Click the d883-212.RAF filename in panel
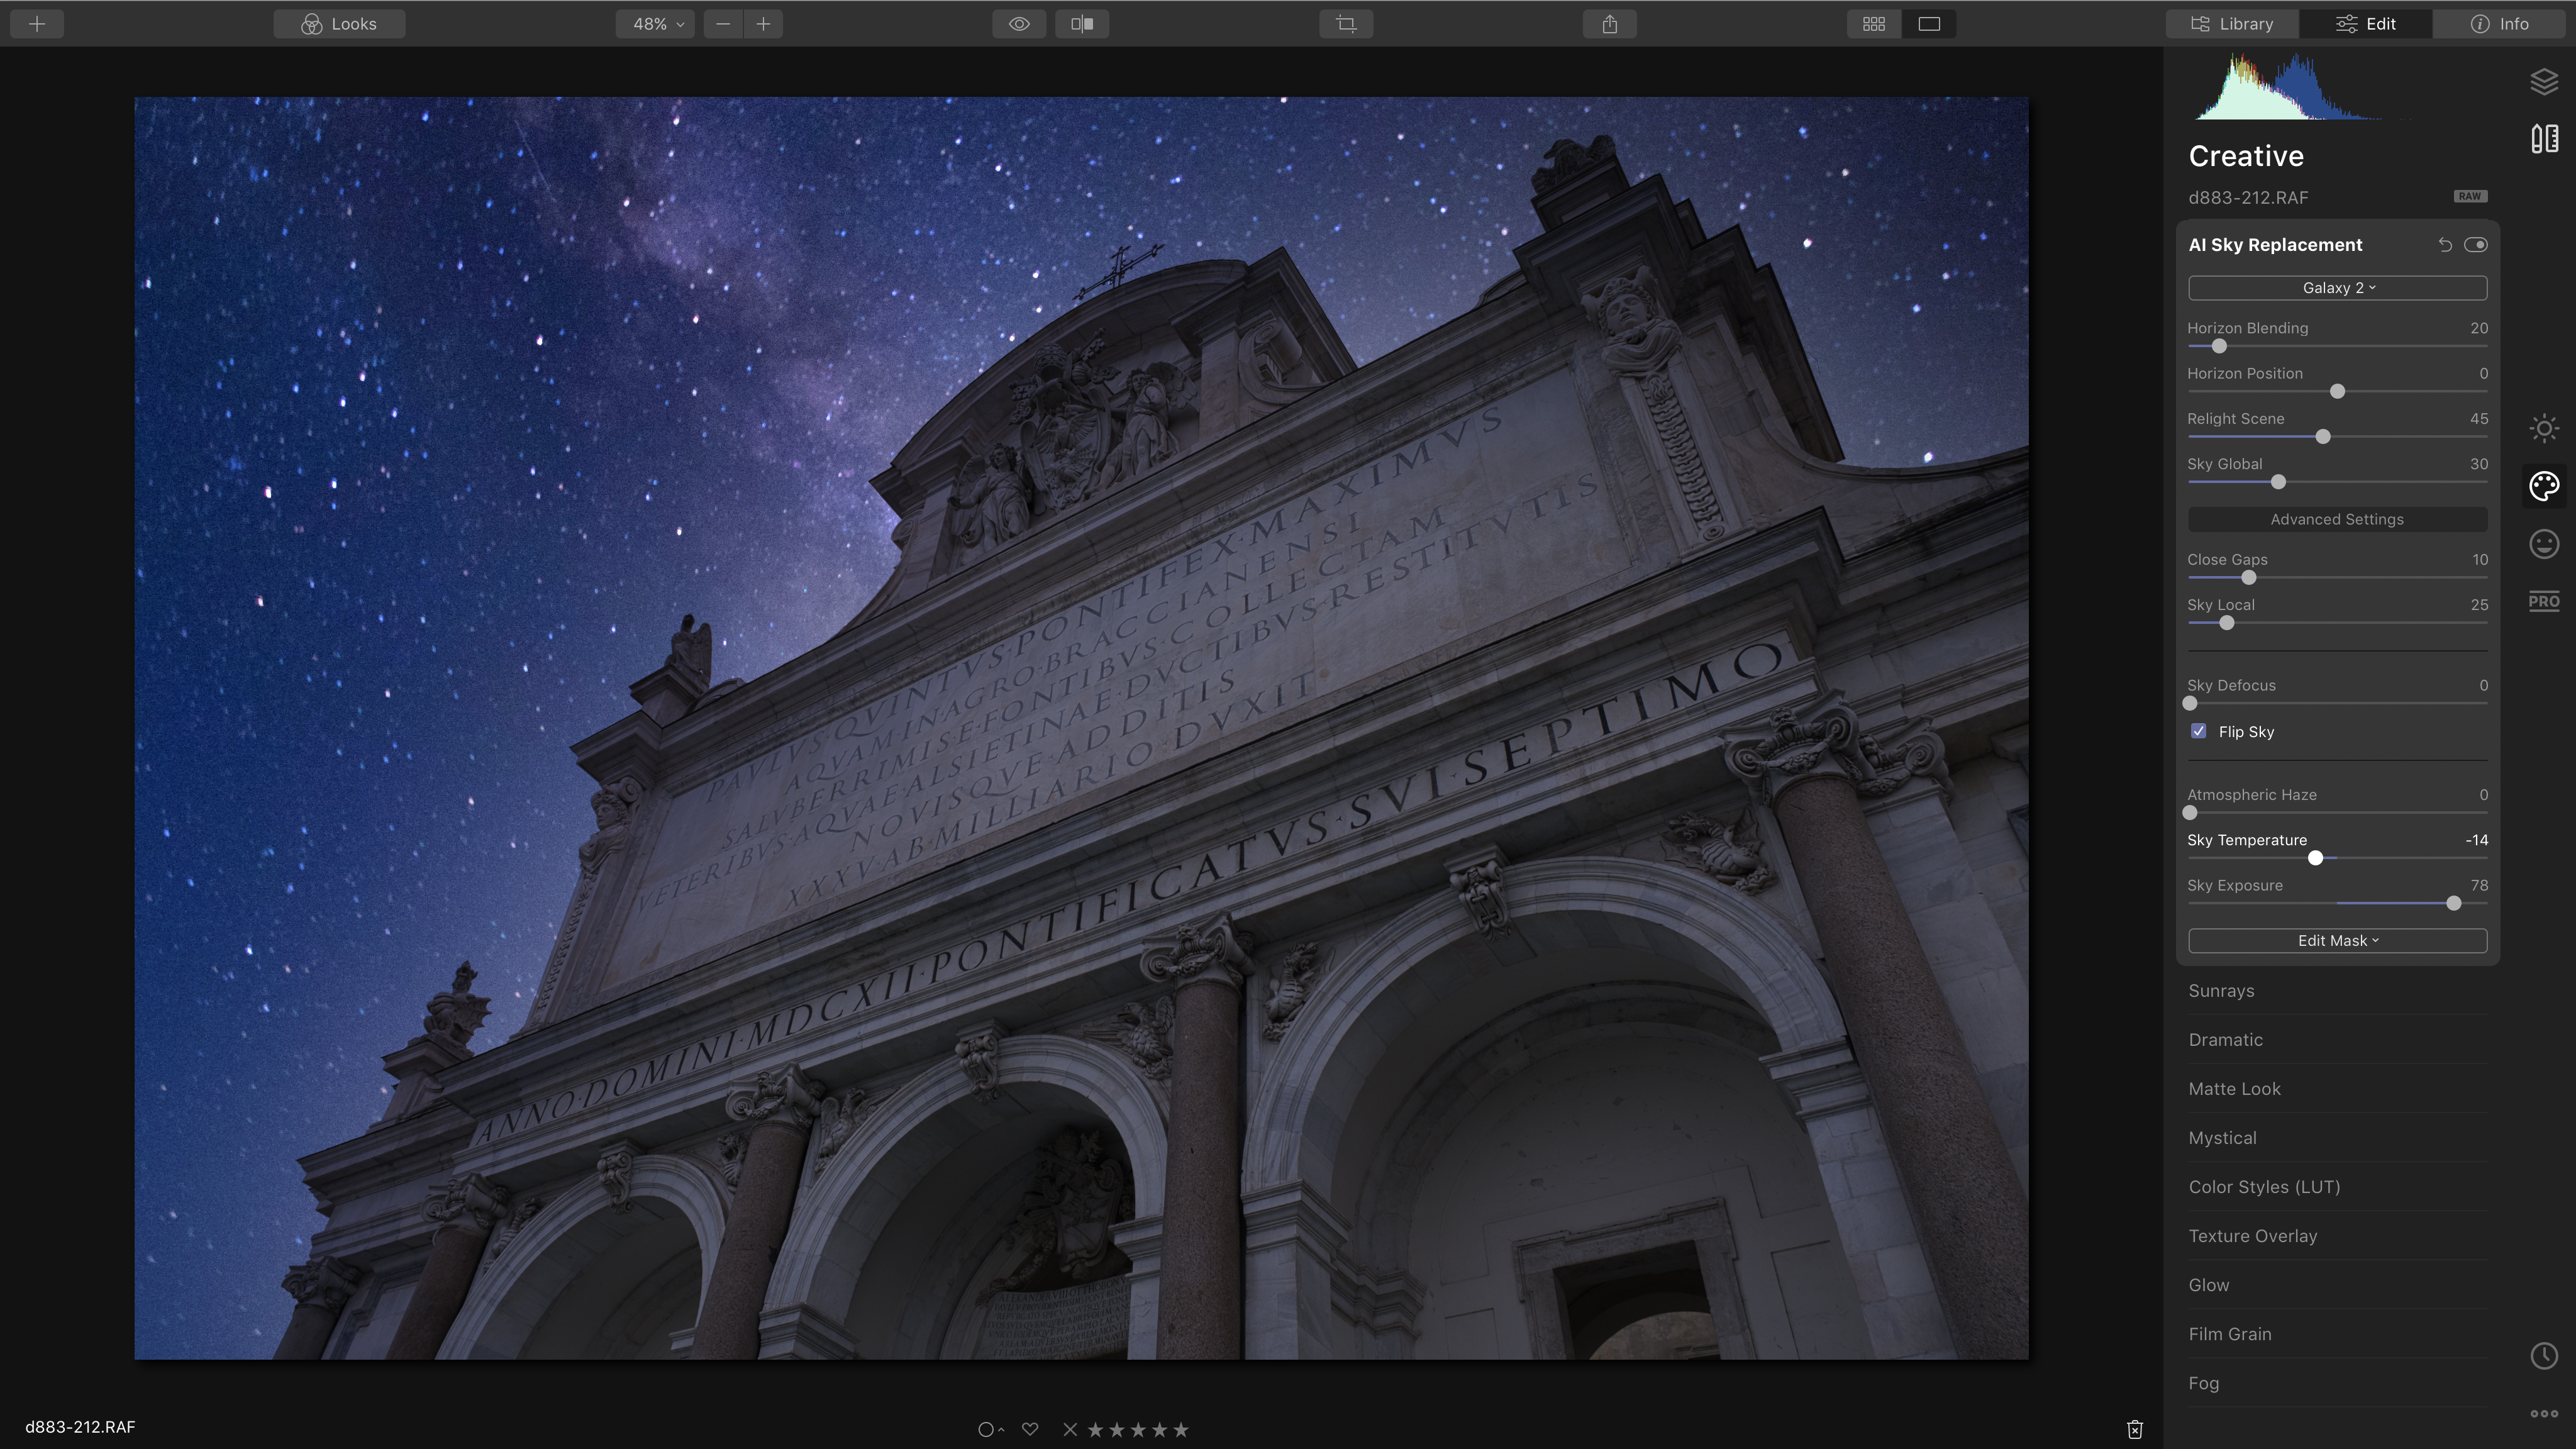2576x1449 pixels. 2248,198
